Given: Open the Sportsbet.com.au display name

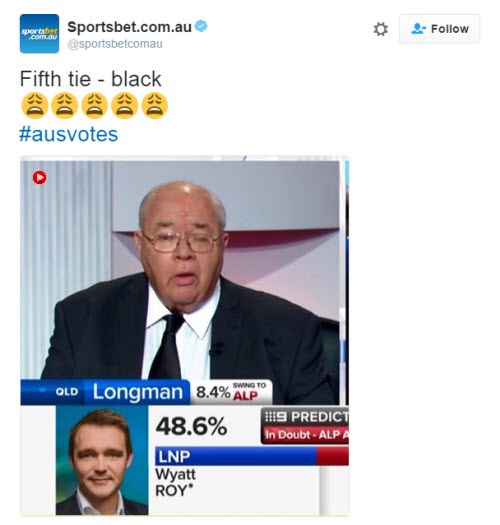Looking at the screenshot, I should click(129, 27).
